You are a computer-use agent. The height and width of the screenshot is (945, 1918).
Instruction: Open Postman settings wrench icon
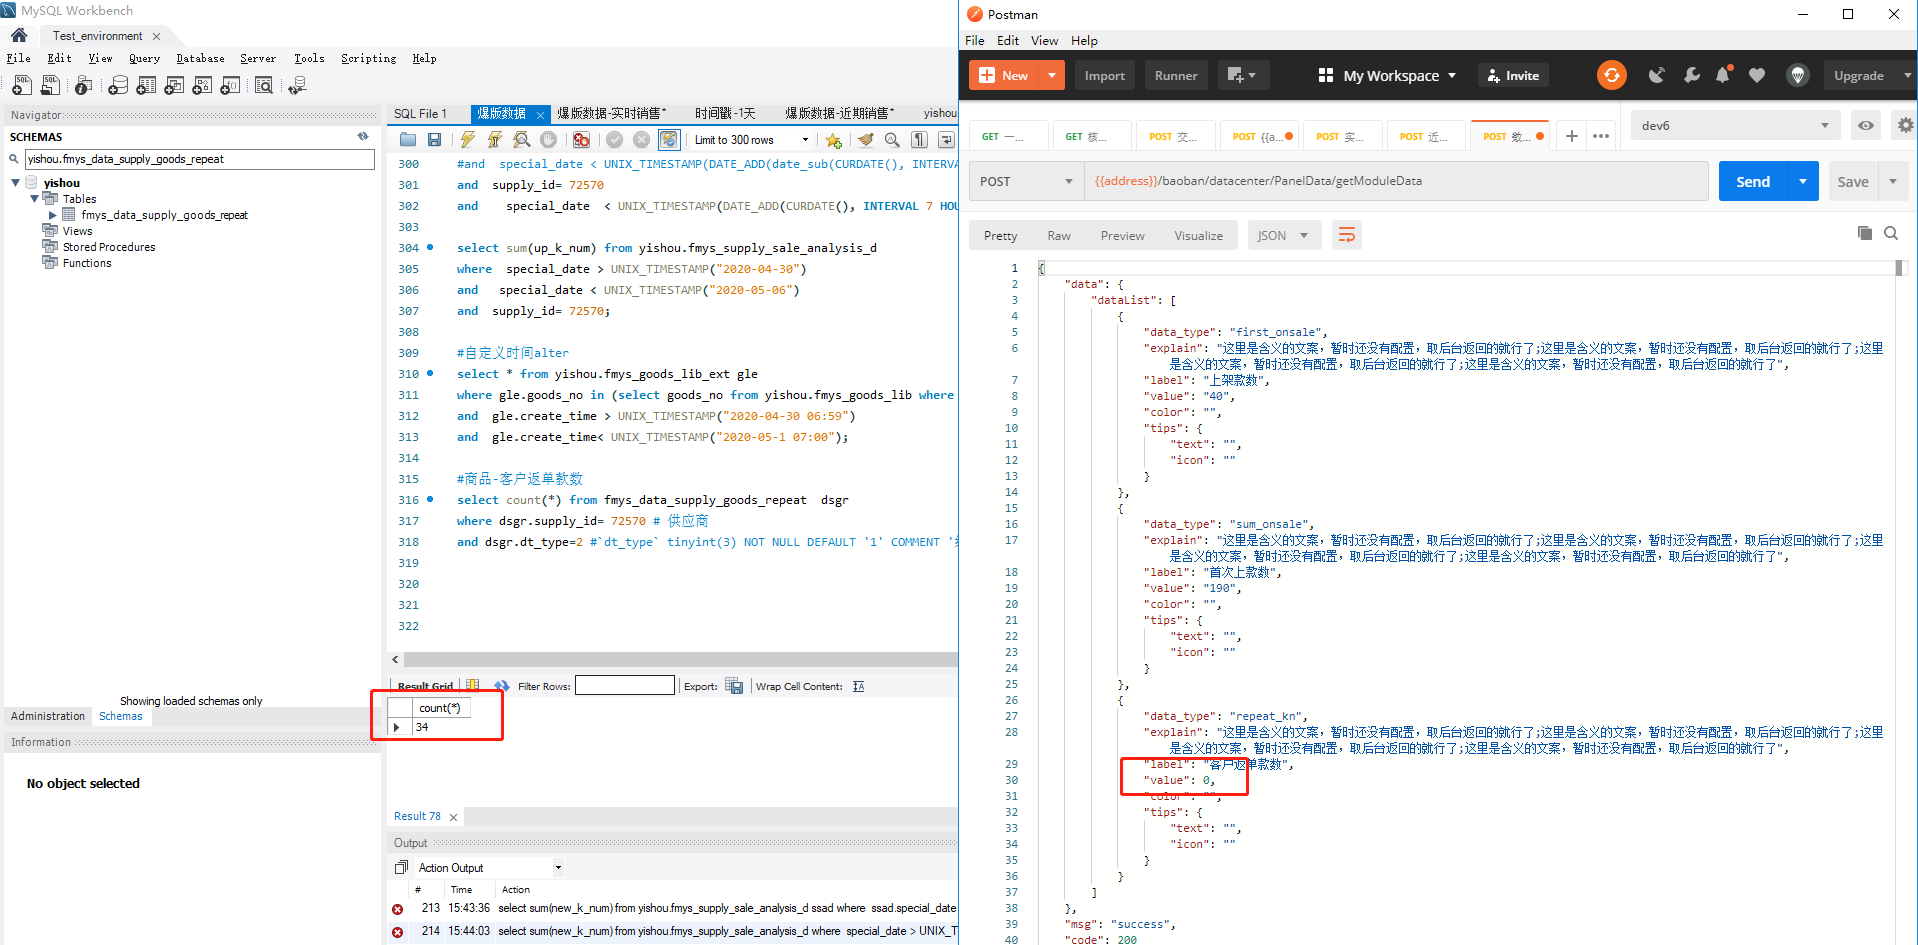click(1691, 75)
